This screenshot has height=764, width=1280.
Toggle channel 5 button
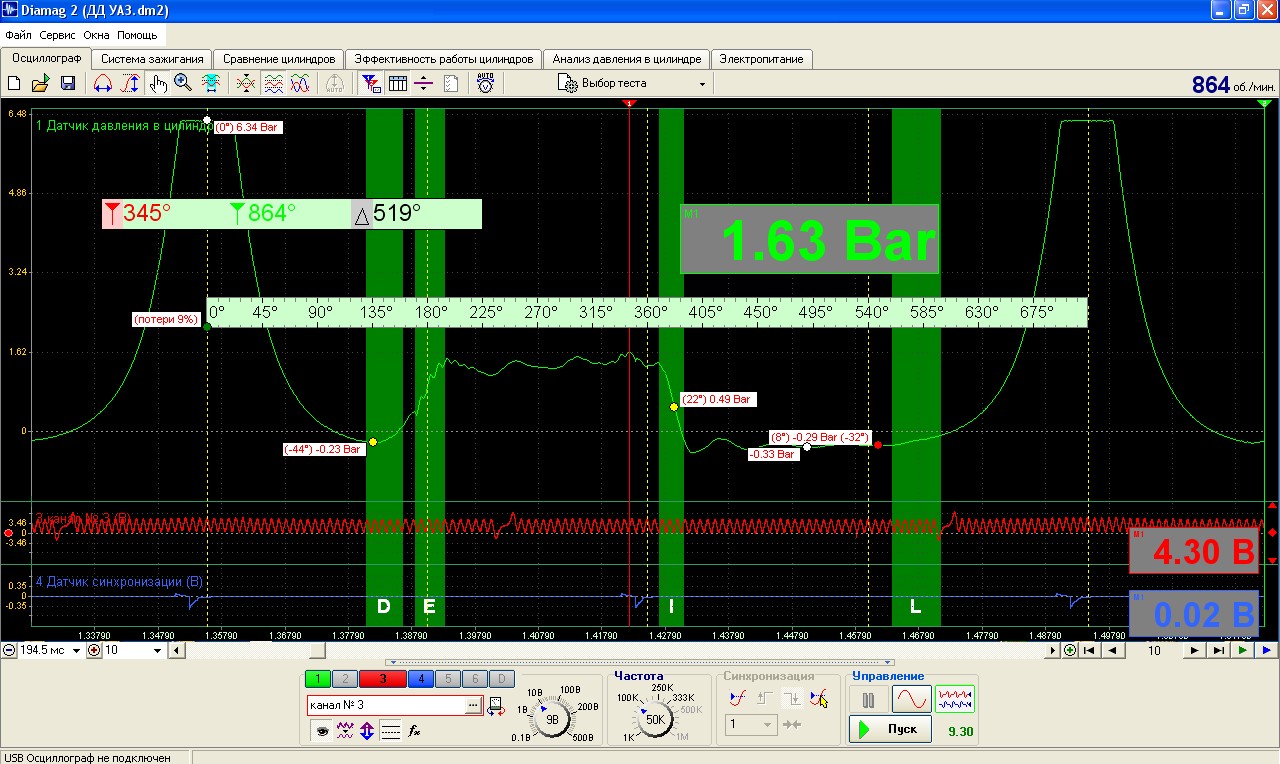pos(447,679)
